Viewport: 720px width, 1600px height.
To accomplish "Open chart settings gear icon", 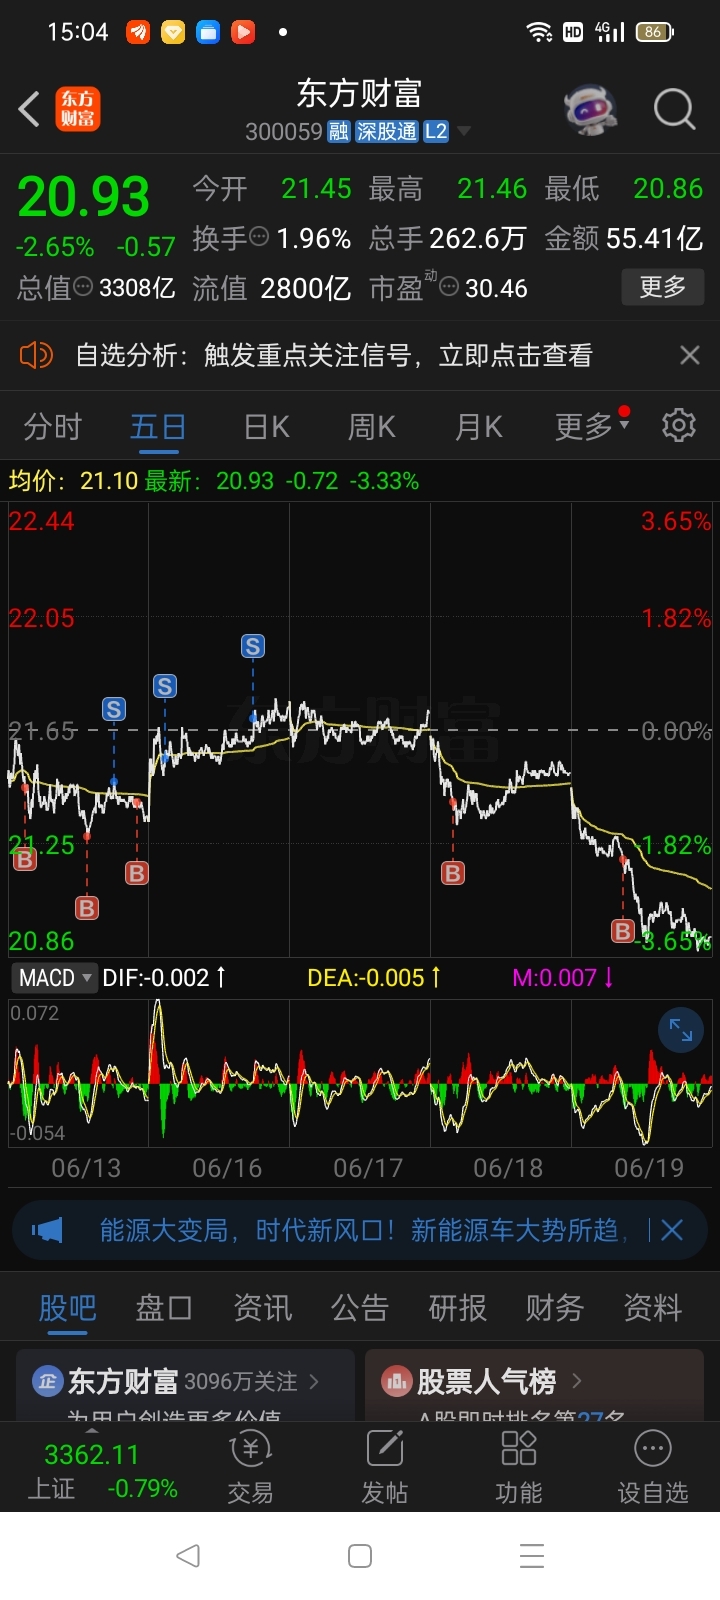I will (x=679, y=425).
